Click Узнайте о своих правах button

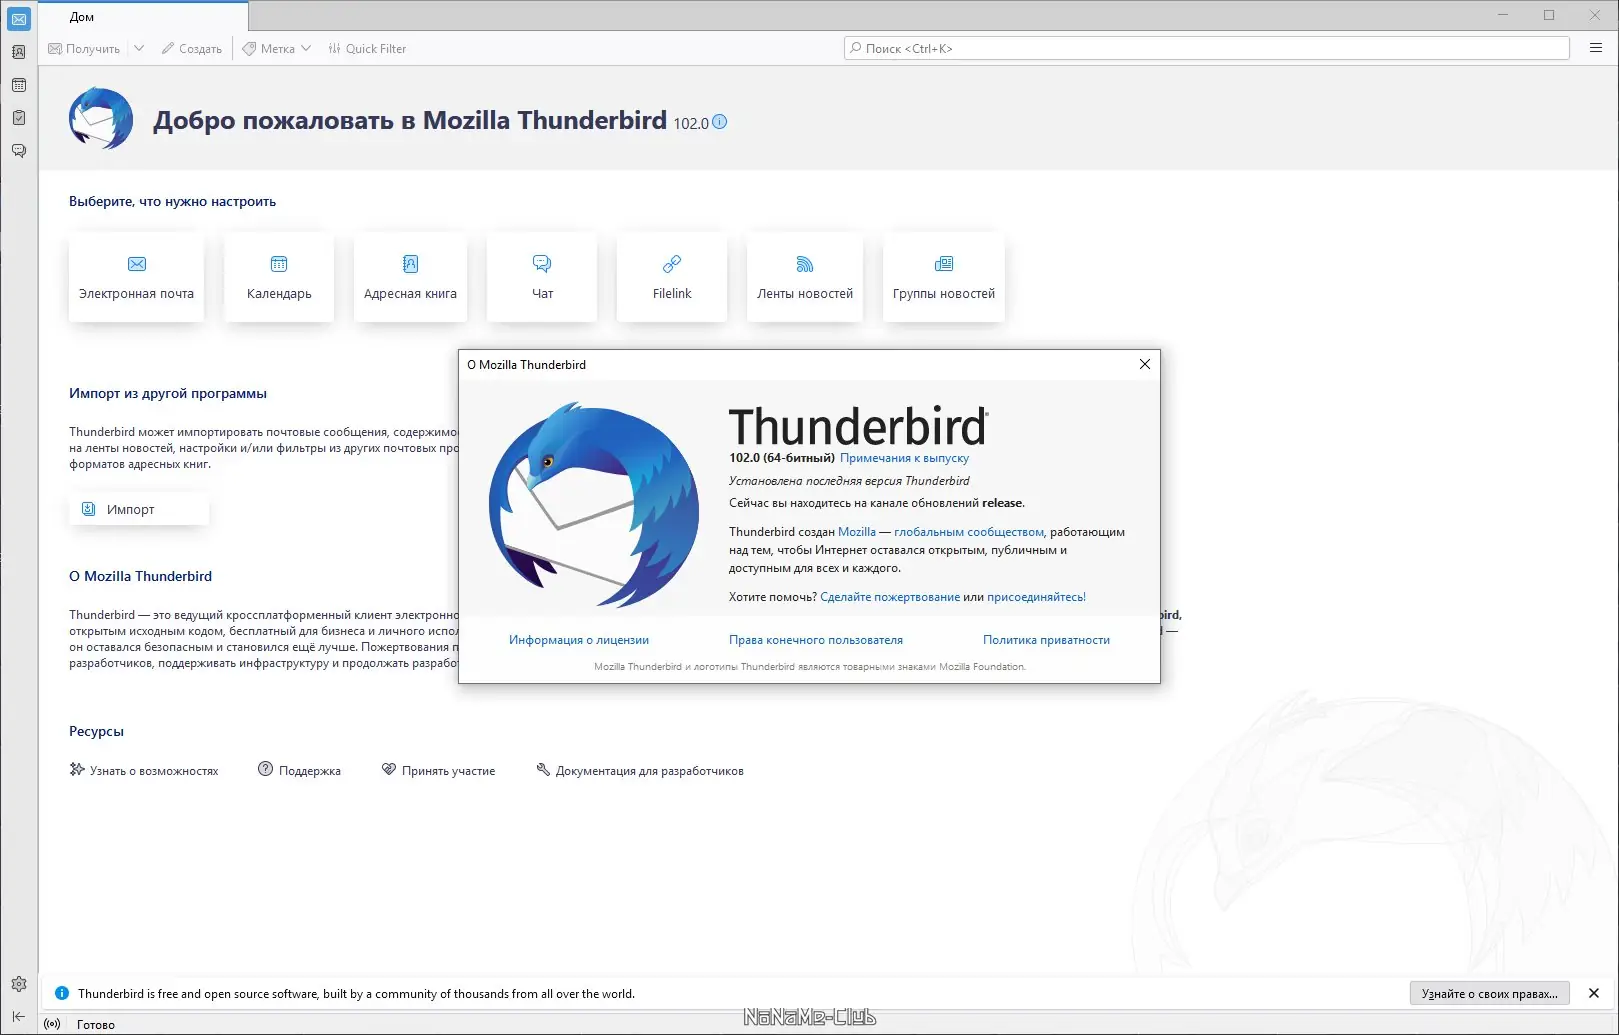[x=1490, y=993]
